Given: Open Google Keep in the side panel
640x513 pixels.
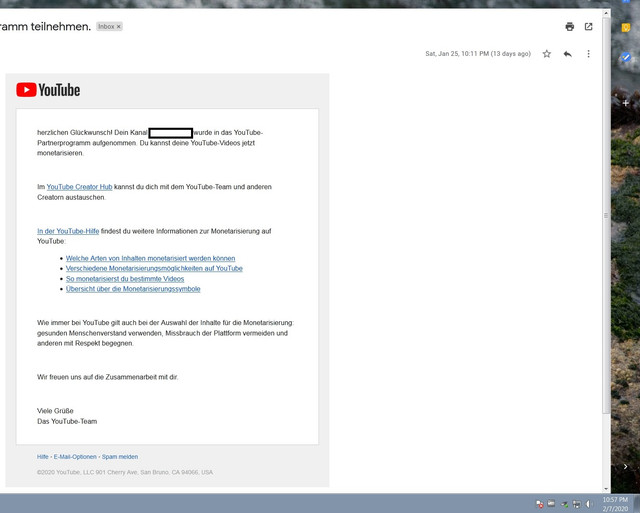Looking at the screenshot, I should pyautogui.click(x=626, y=27).
